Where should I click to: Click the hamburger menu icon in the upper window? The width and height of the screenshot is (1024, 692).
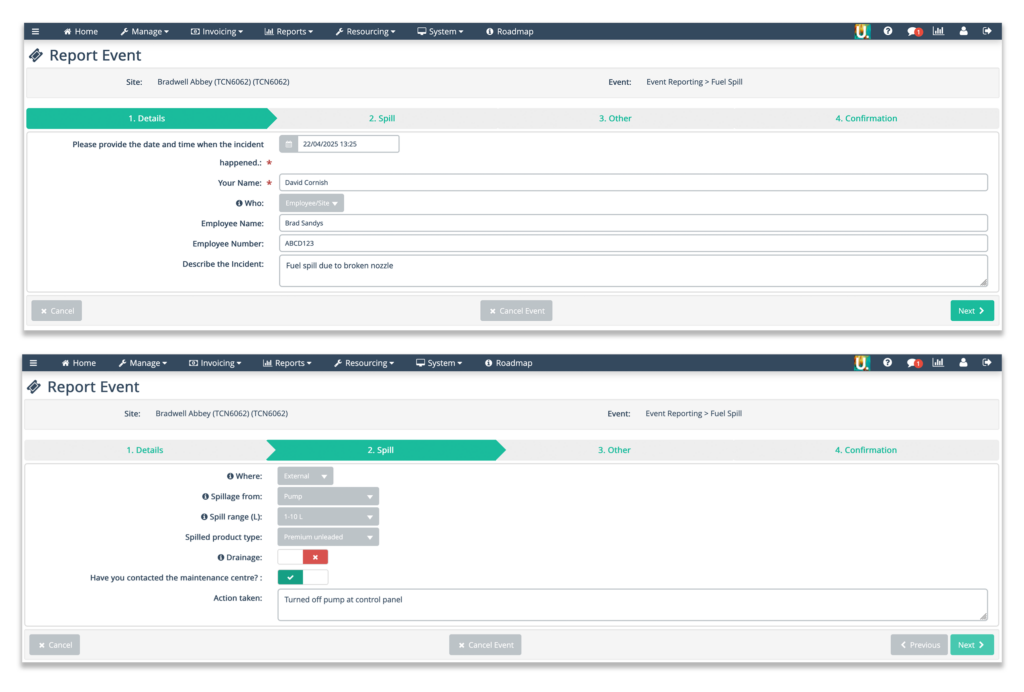34,31
